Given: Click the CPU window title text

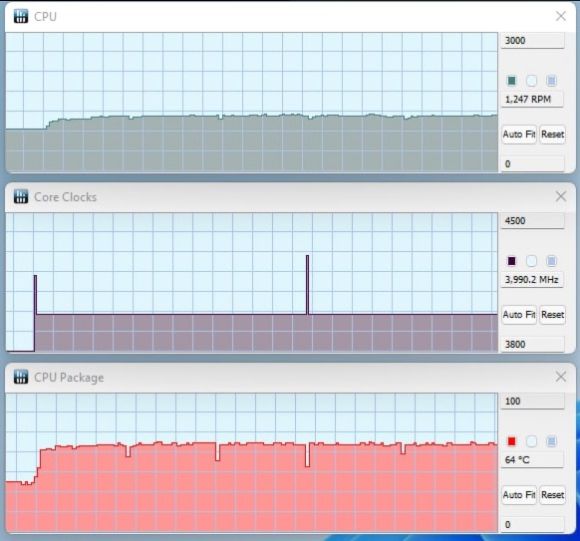Looking at the screenshot, I should [45, 17].
